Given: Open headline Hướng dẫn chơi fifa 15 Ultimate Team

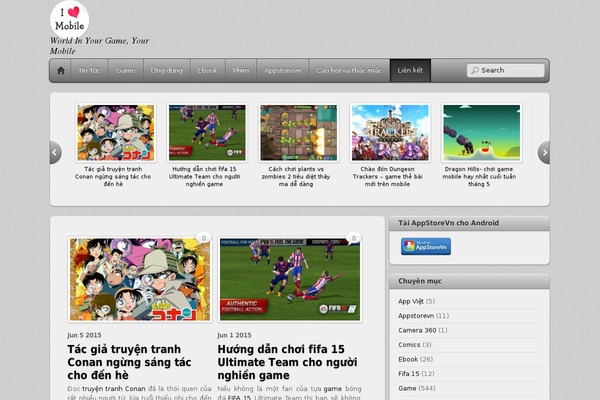Looking at the screenshot, I should click(x=287, y=362).
